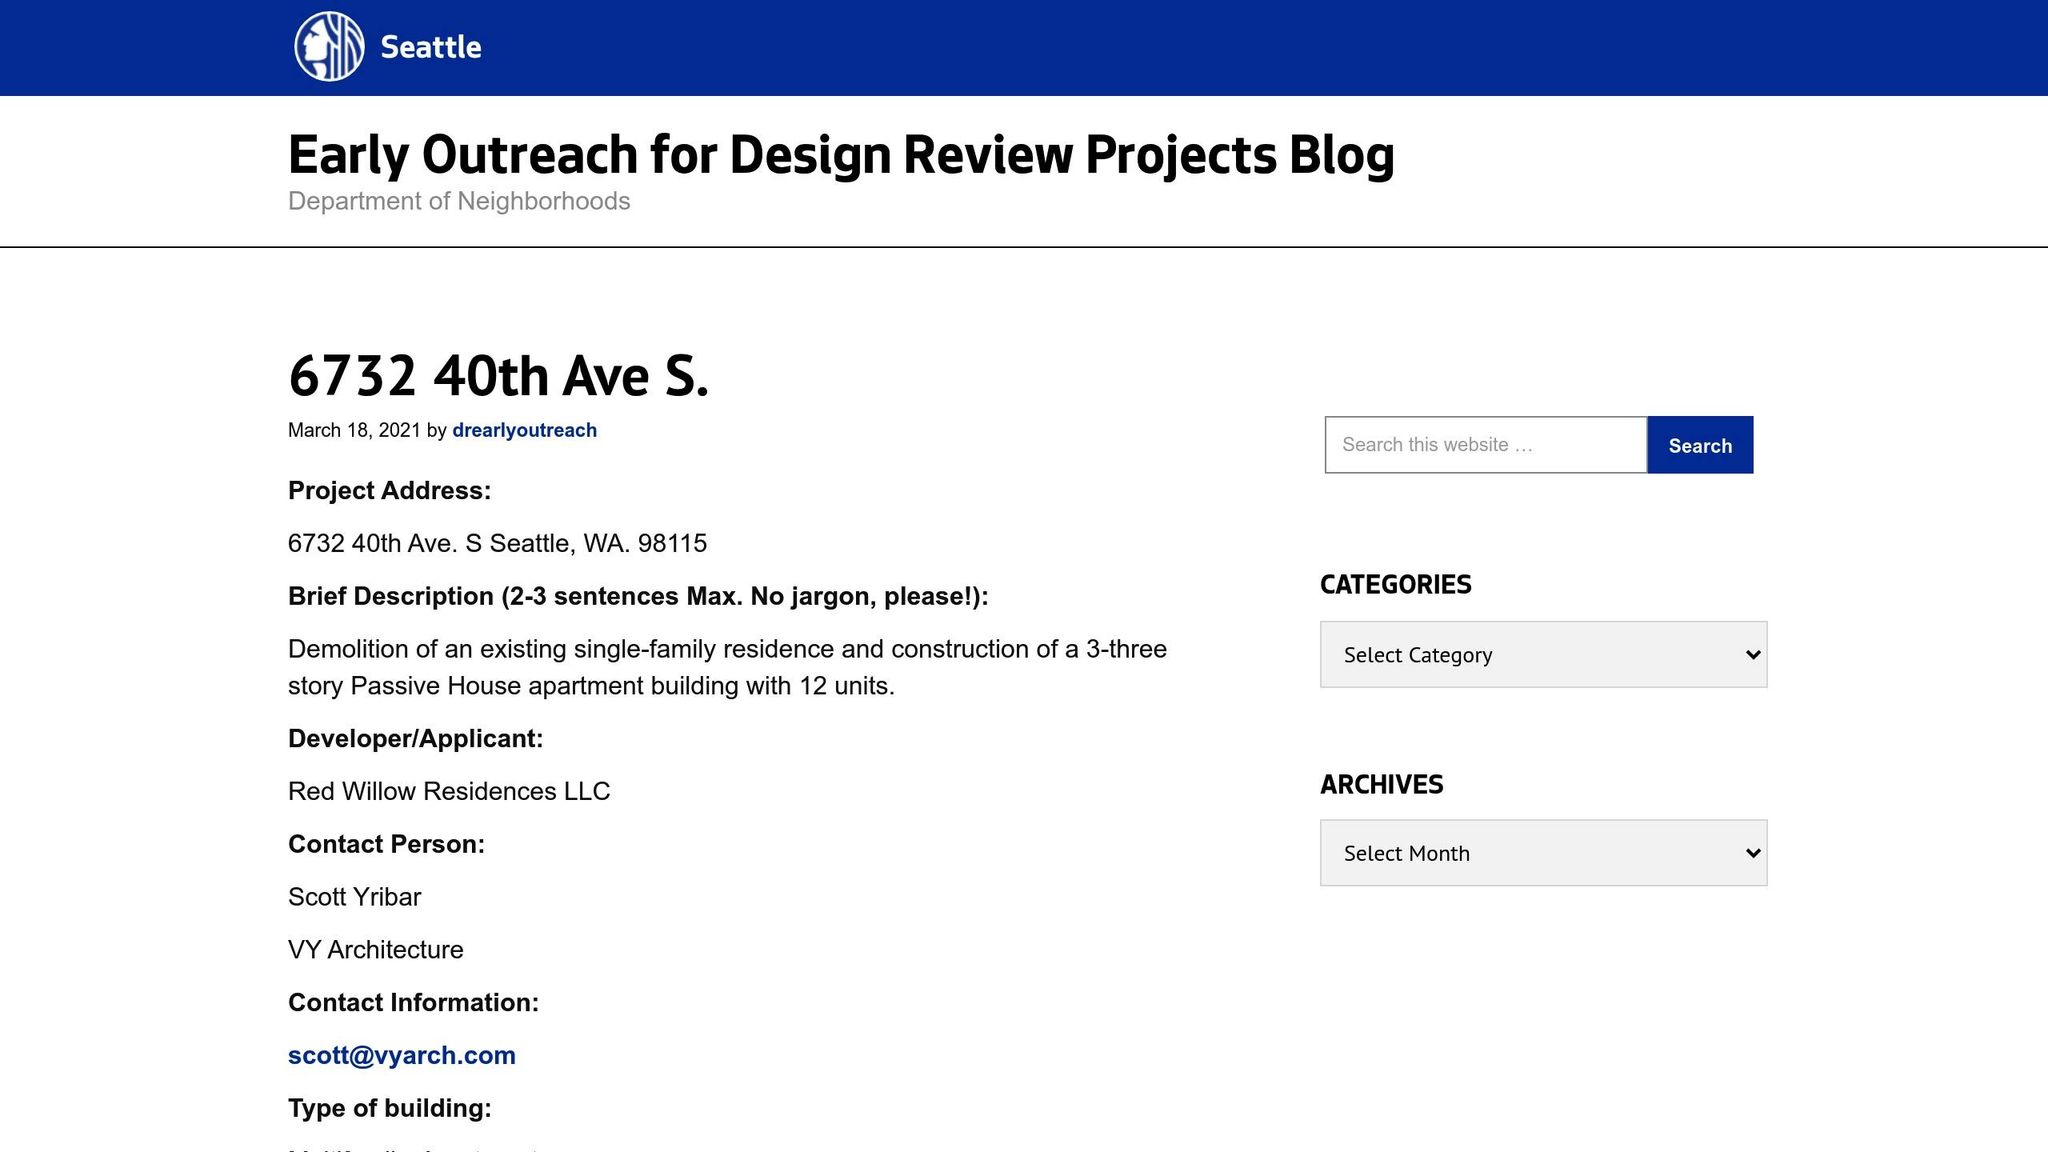This screenshot has width=2048, height=1152.
Task: Click the City of Seattle logo icon
Action: click(329, 47)
